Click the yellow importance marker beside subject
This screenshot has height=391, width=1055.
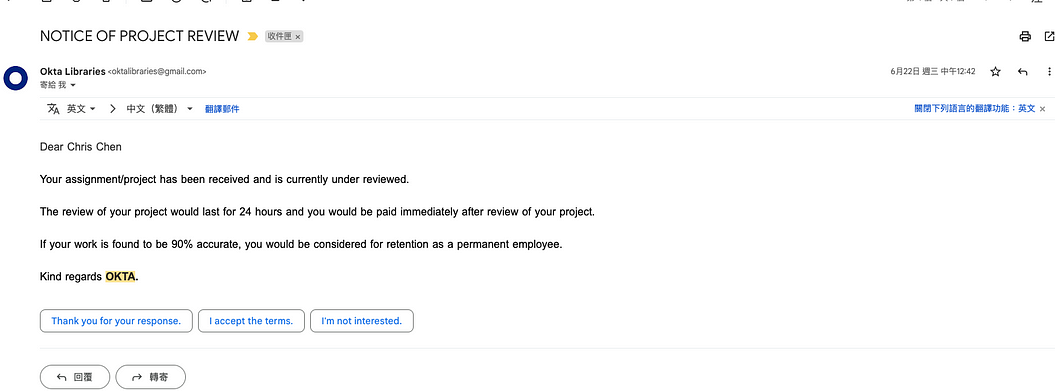[x=252, y=36]
